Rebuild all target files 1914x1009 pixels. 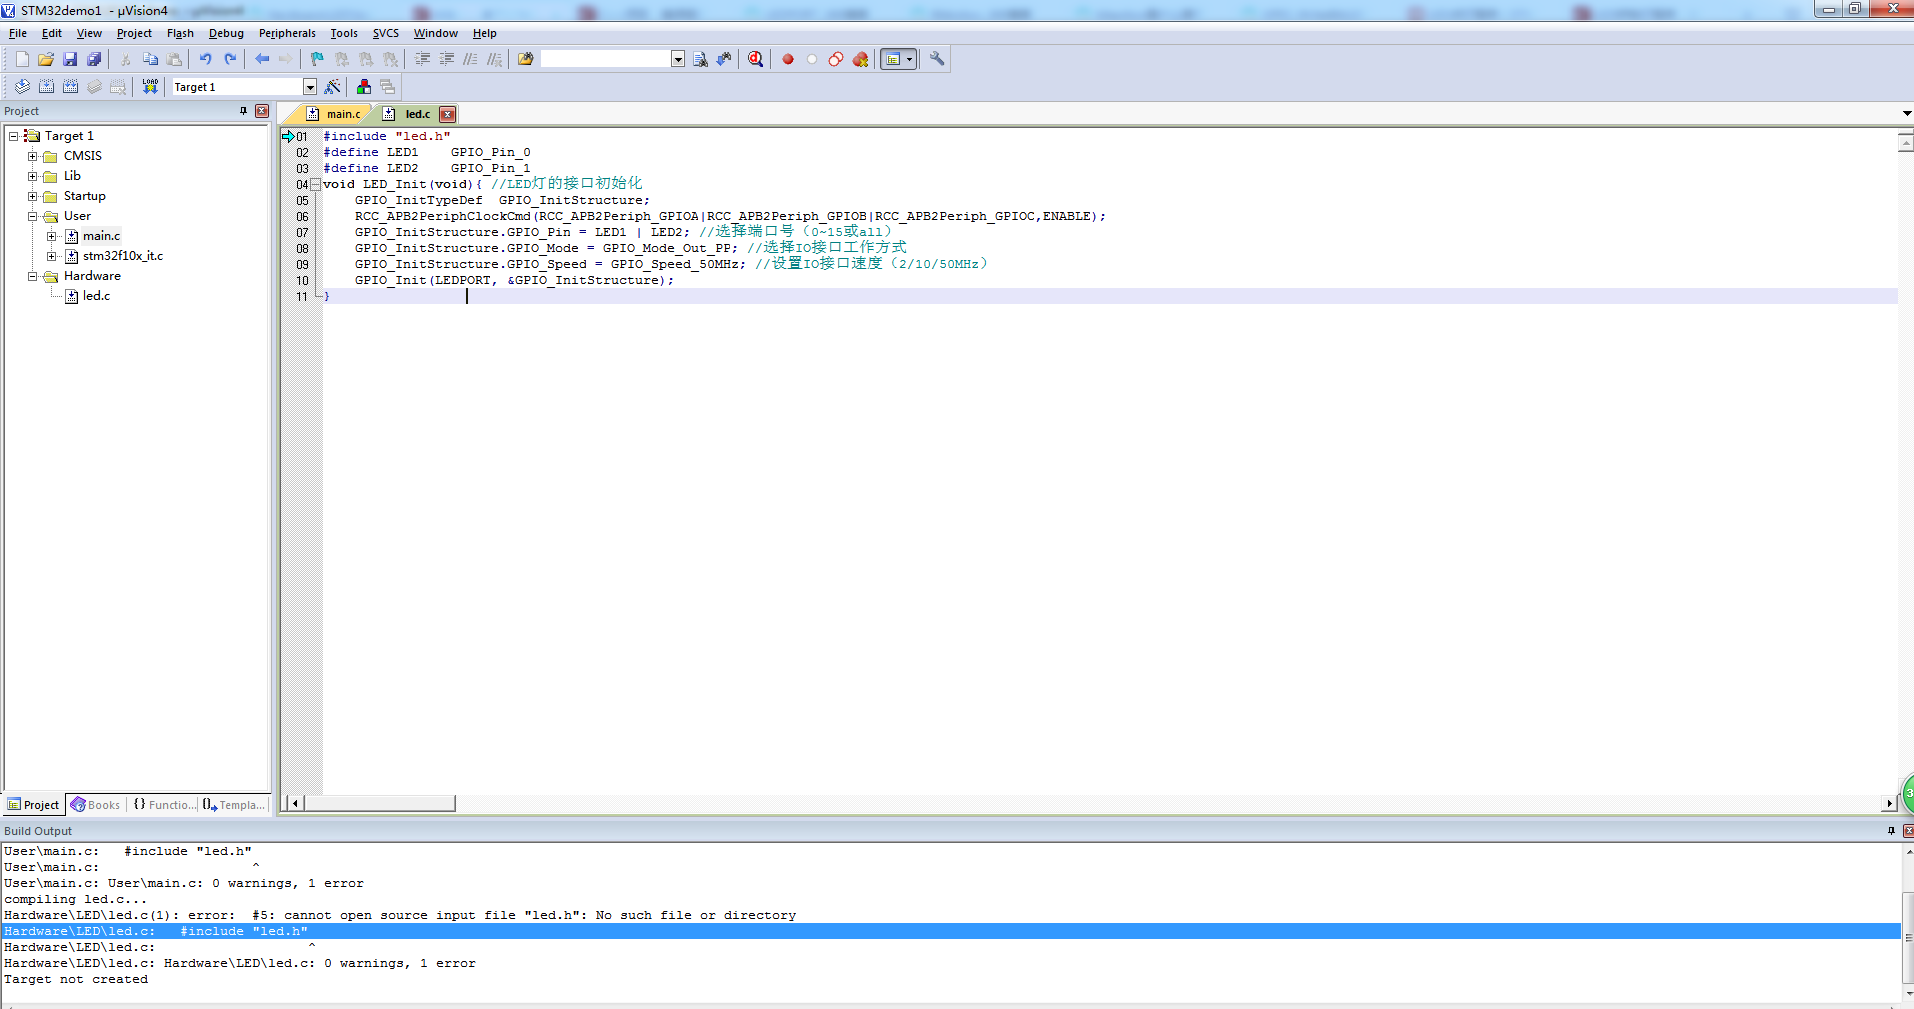[x=70, y=87]
